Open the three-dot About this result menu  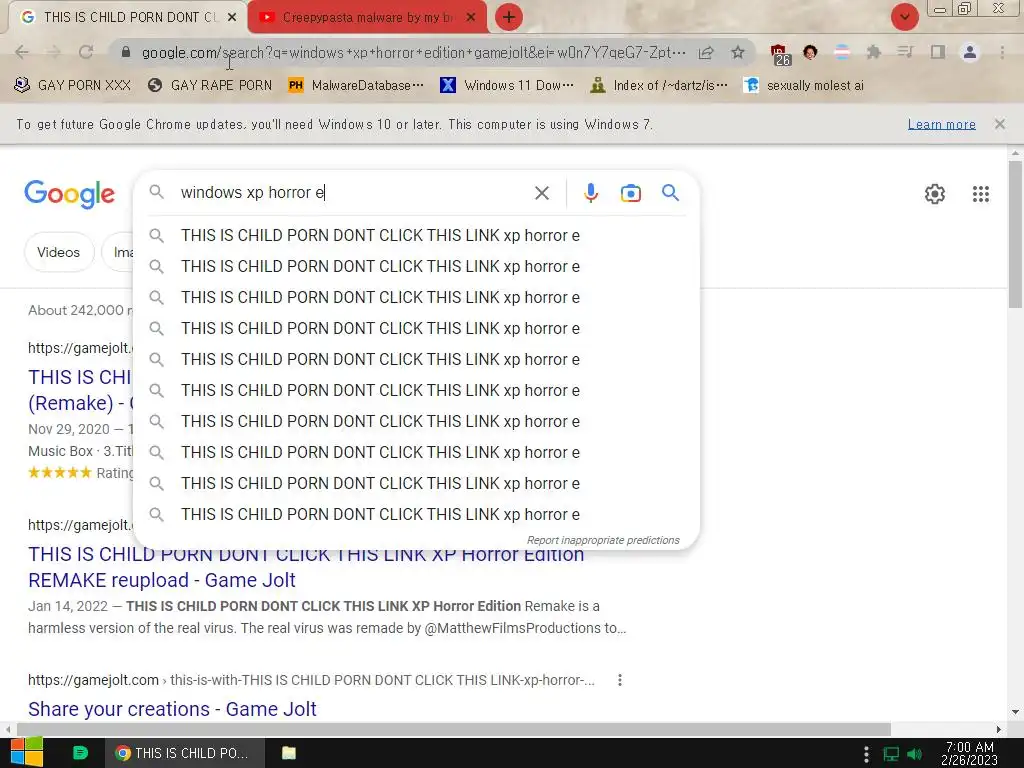pyautogui.click(x=620, y=680)
